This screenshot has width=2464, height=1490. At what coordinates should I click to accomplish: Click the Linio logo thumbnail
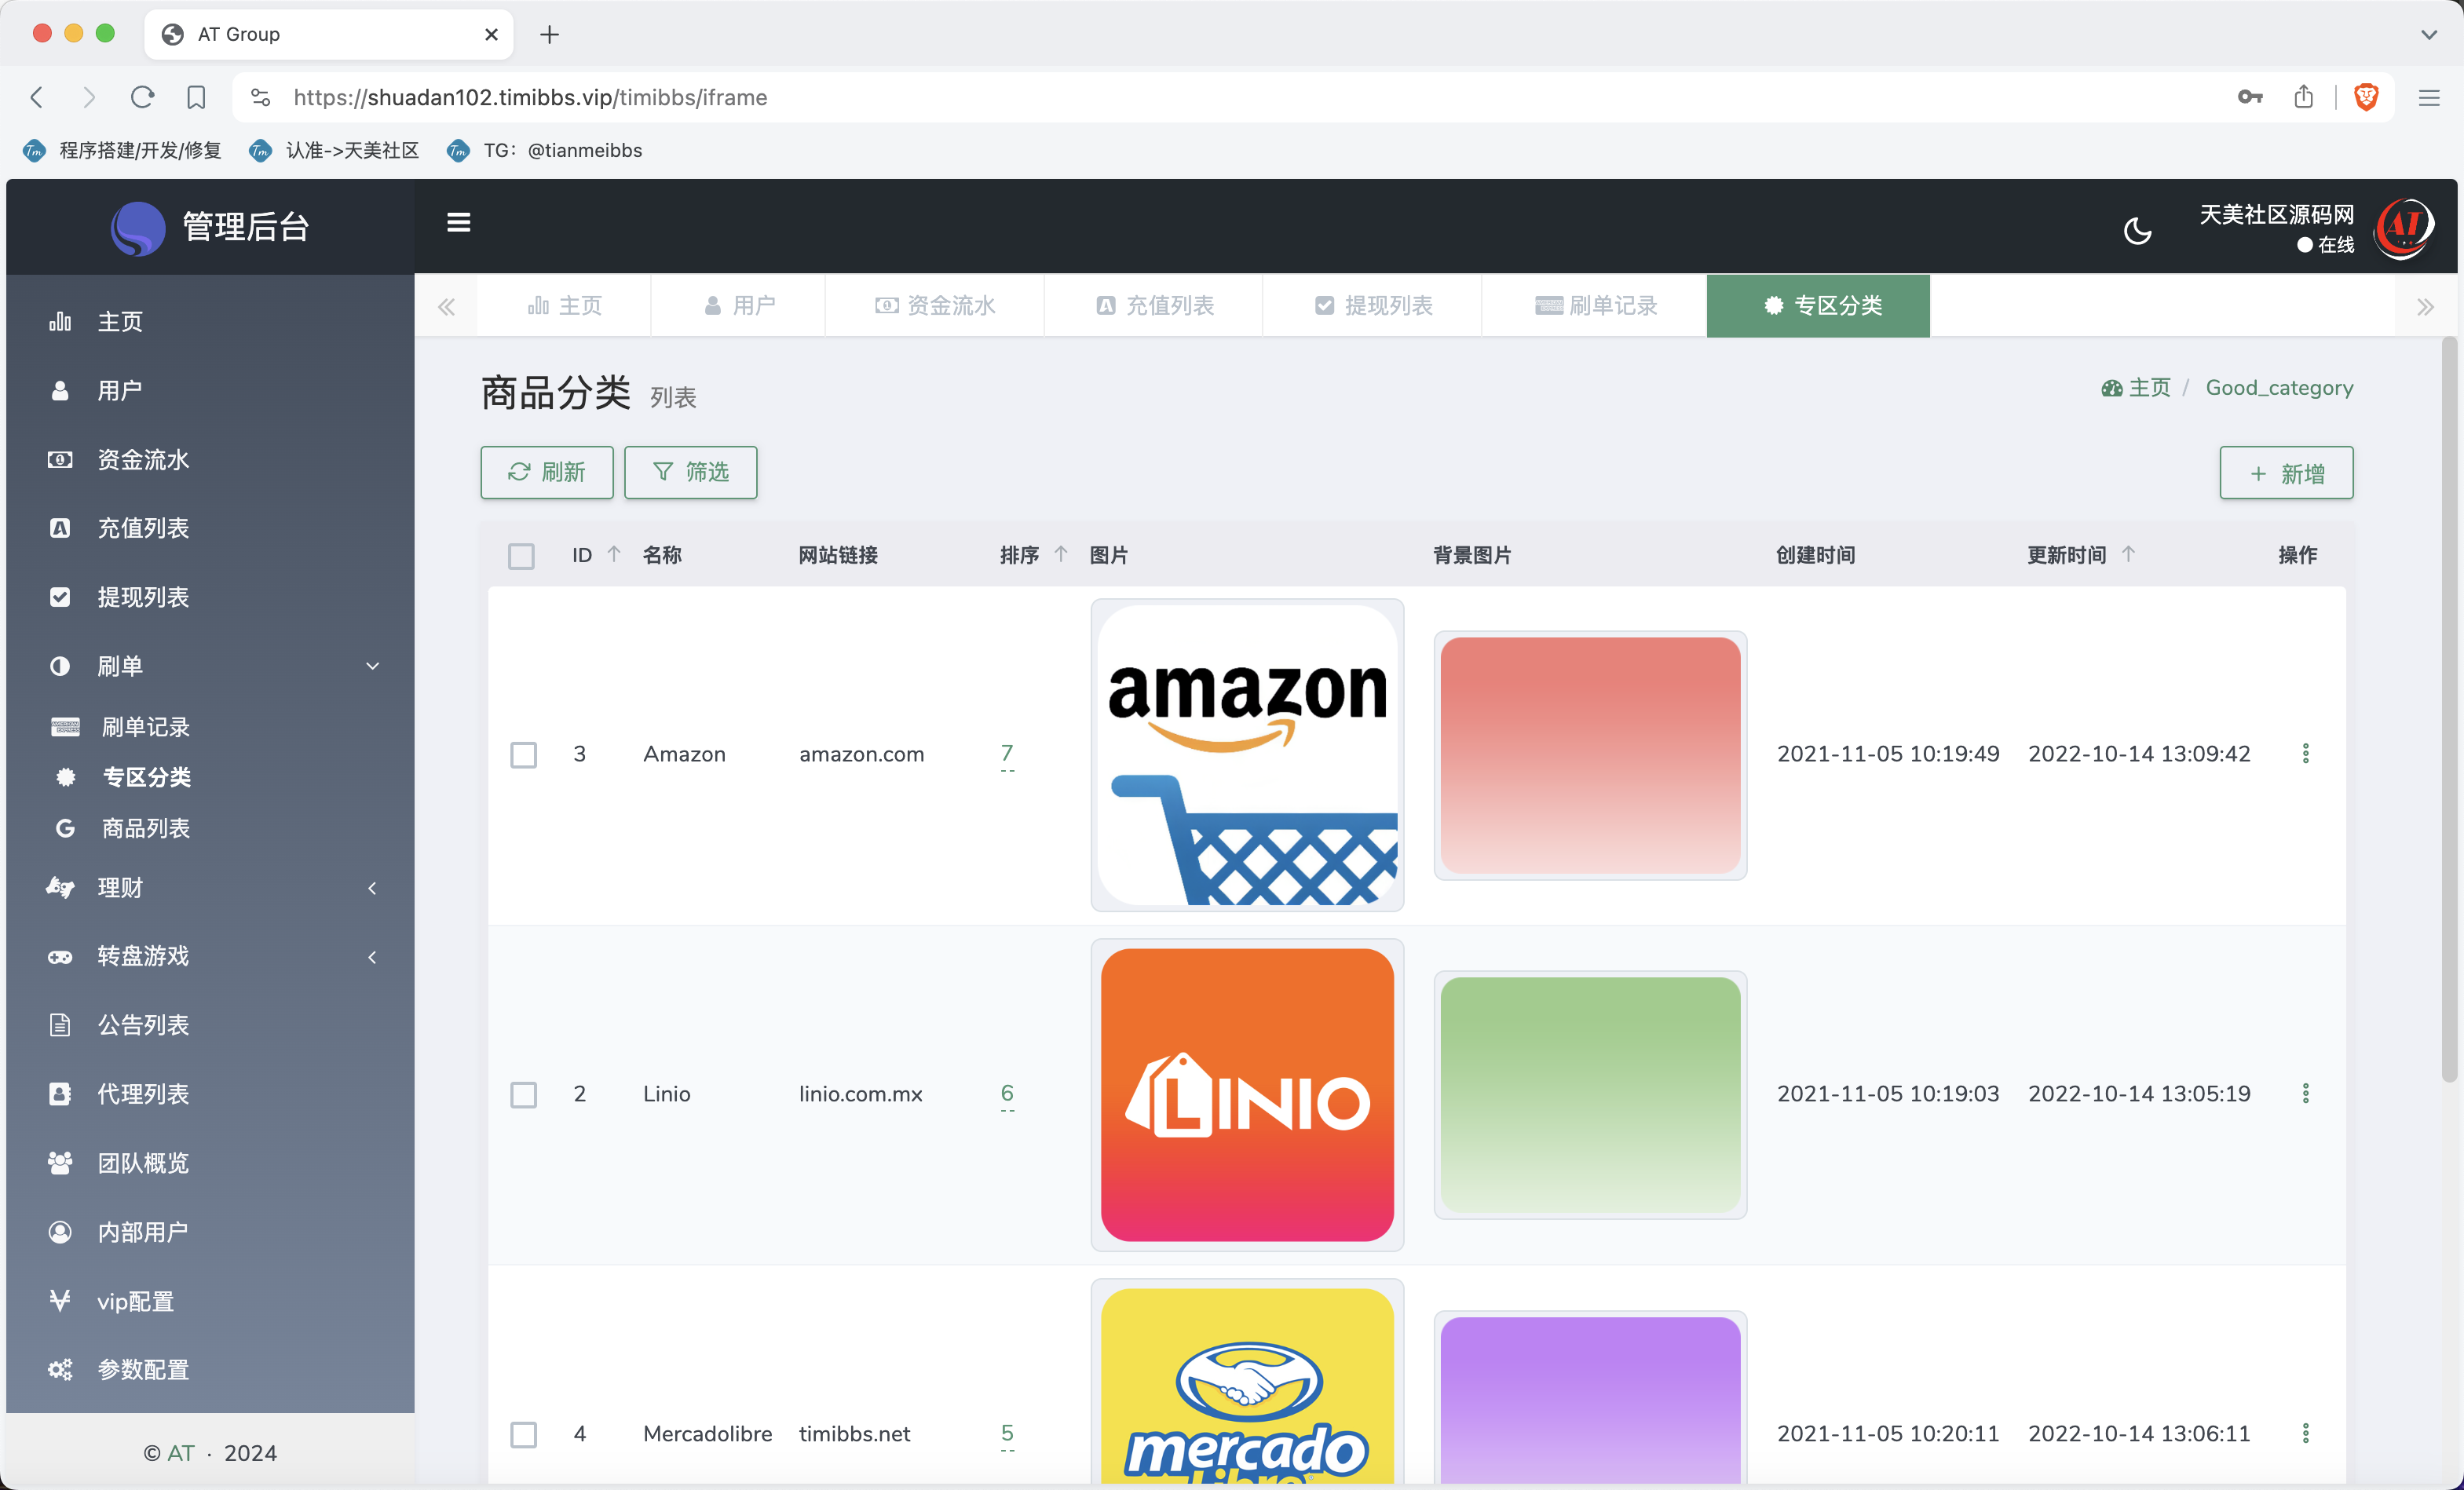coord(1247,1094)
